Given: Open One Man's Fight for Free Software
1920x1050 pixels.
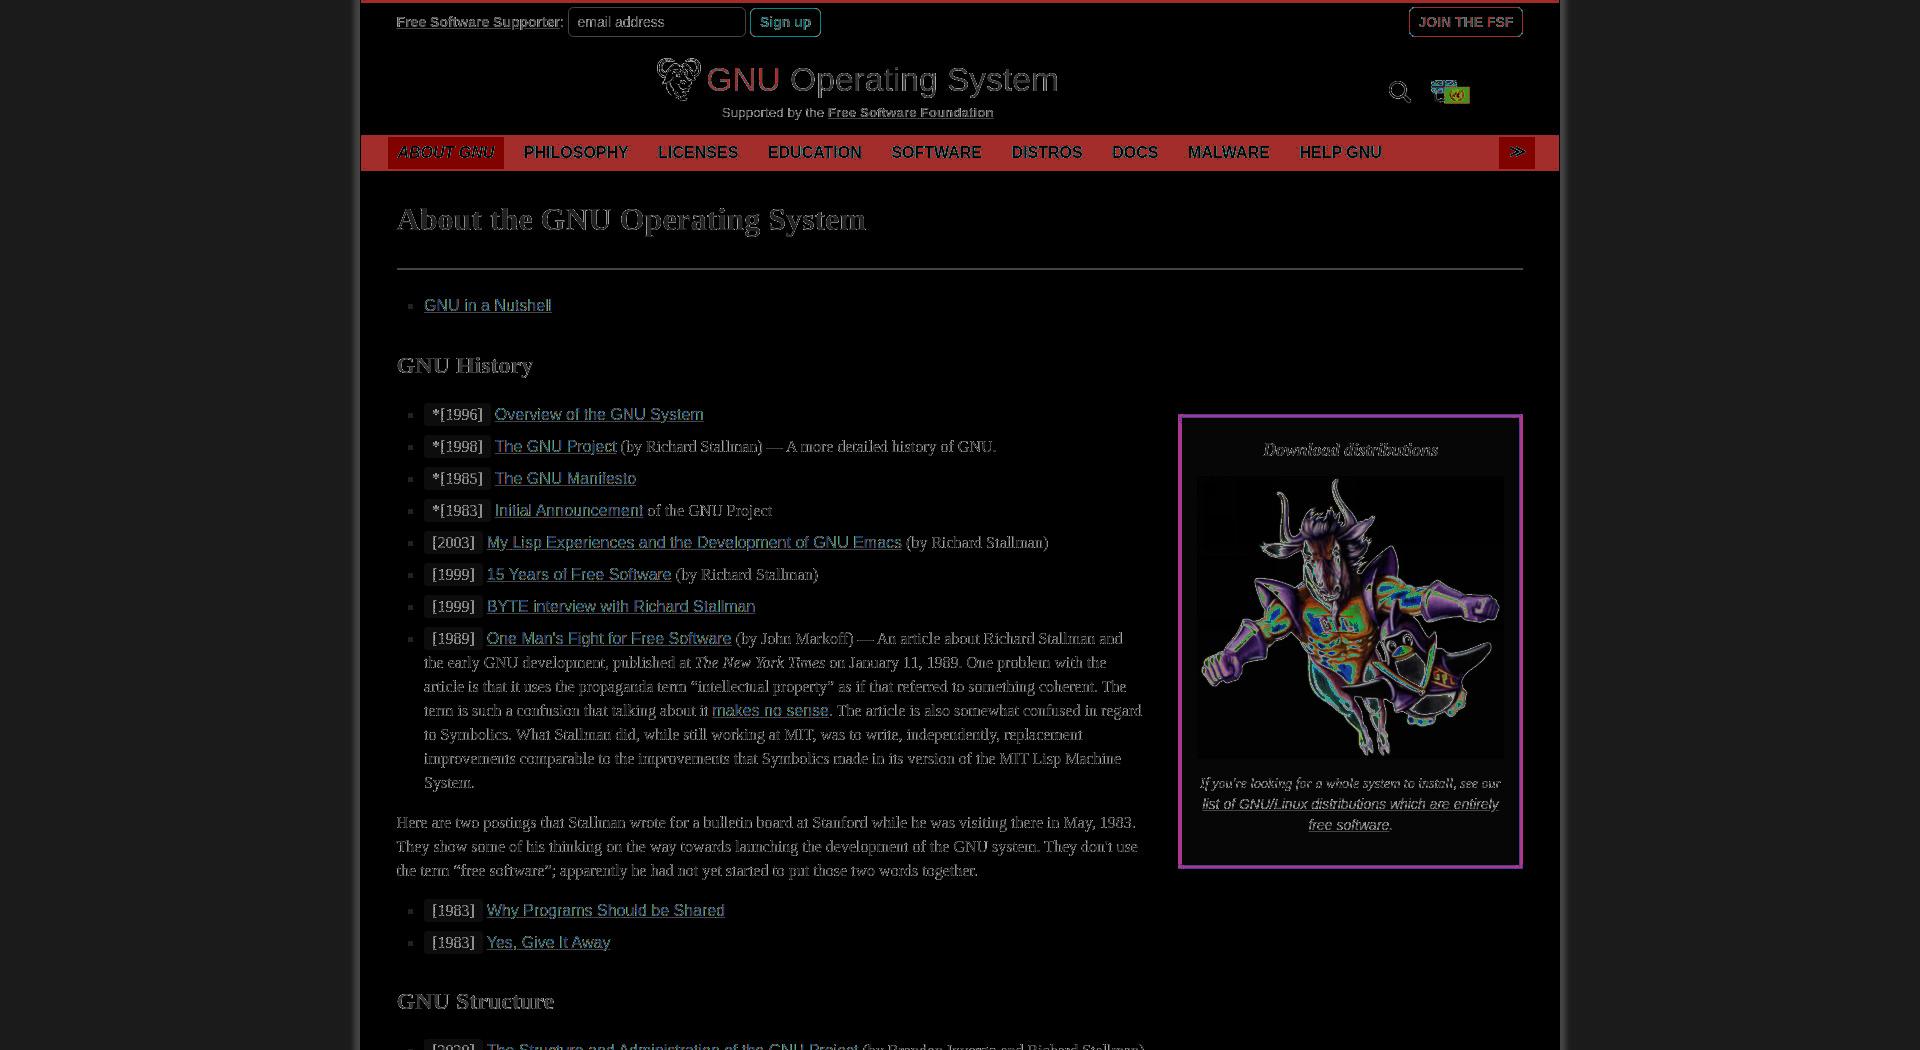Looking at the screenshot, I should [609, 639].
